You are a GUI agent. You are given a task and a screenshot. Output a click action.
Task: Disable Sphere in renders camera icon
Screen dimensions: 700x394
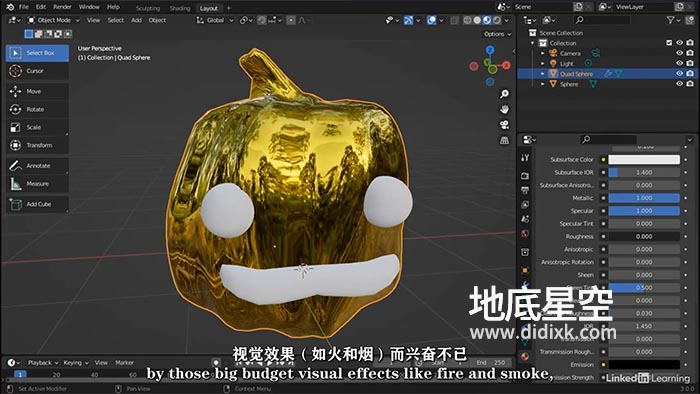tap(690, 84)
